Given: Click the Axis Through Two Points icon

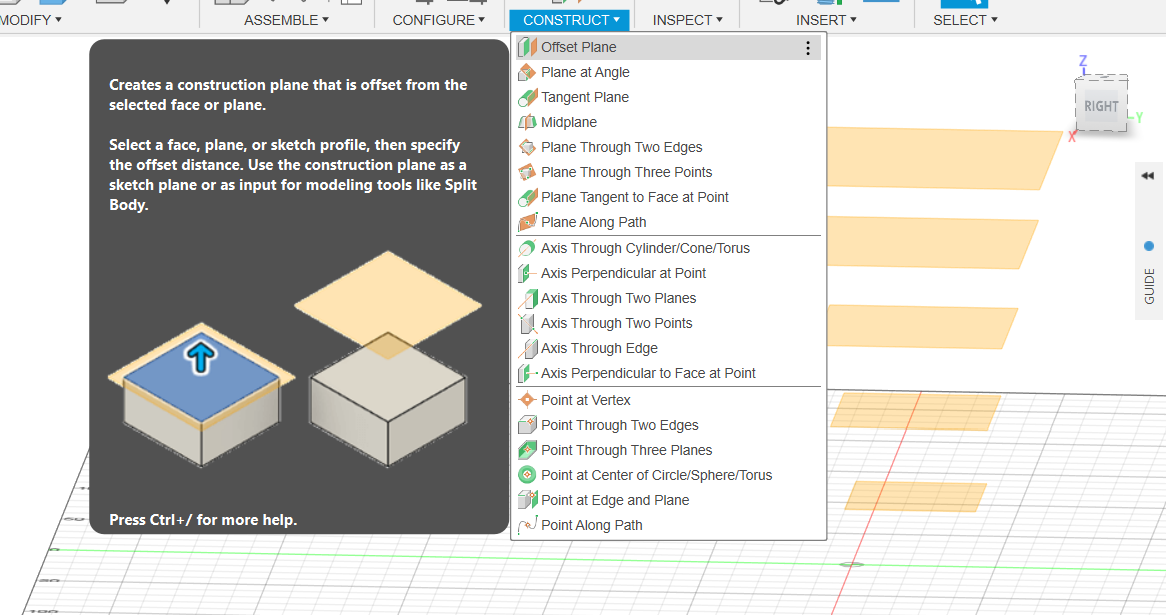Looking at the screenshot, I should click(527, 323).
